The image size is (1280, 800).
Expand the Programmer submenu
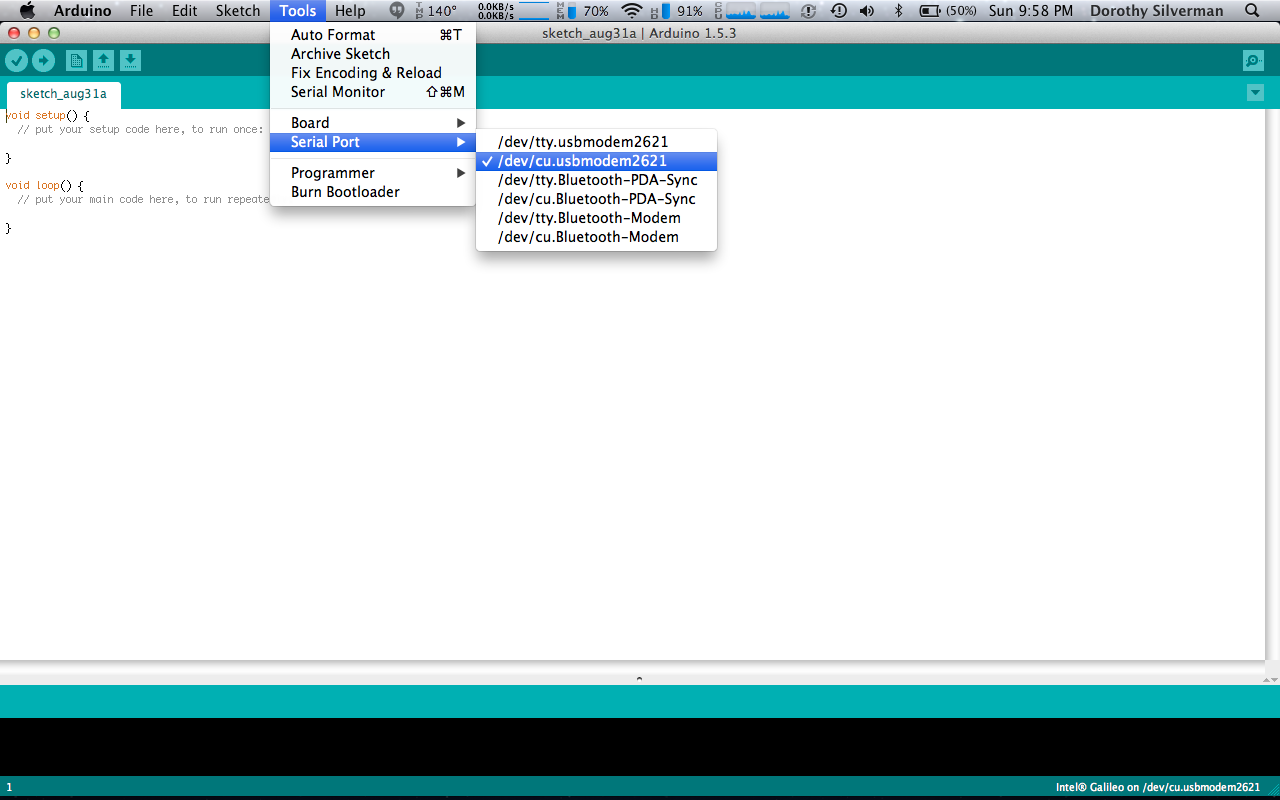tap(372, 173)
